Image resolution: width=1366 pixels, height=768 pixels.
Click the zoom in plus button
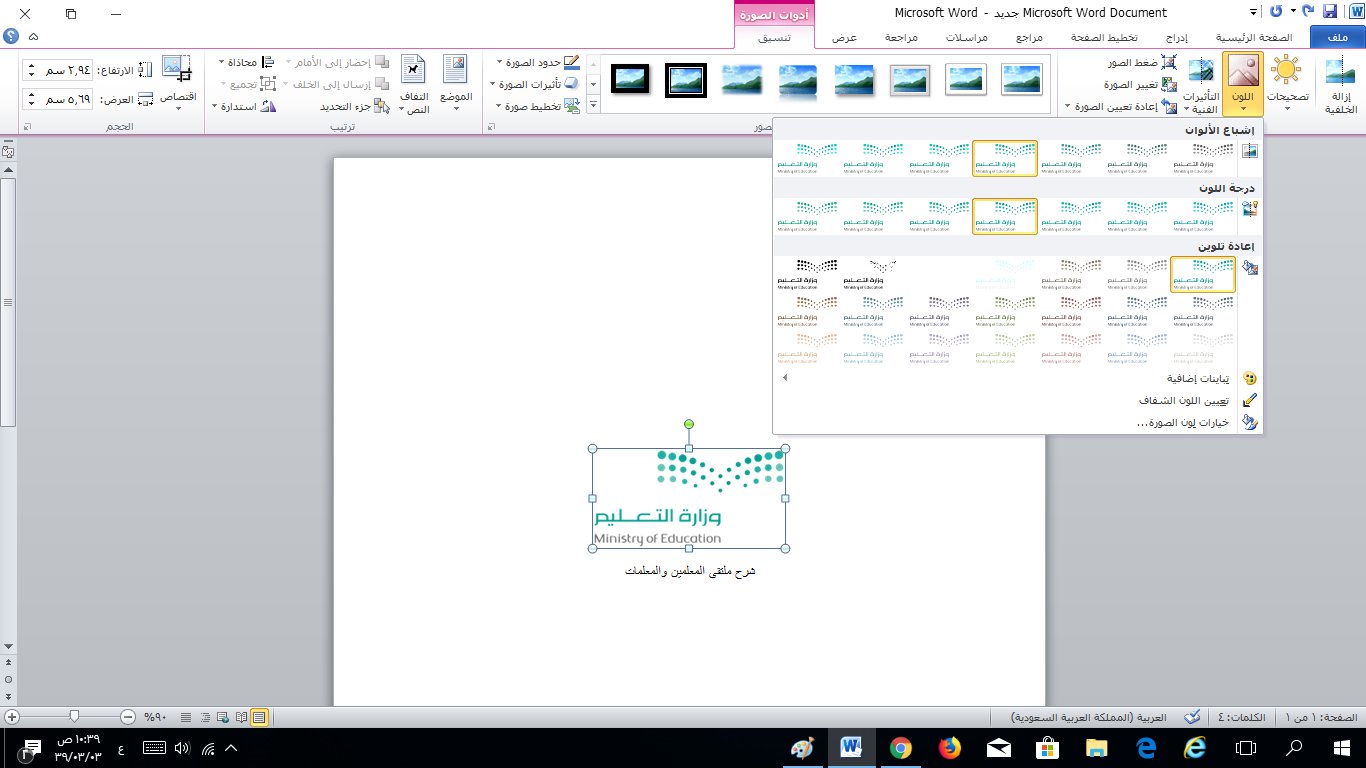pos(12,717)
